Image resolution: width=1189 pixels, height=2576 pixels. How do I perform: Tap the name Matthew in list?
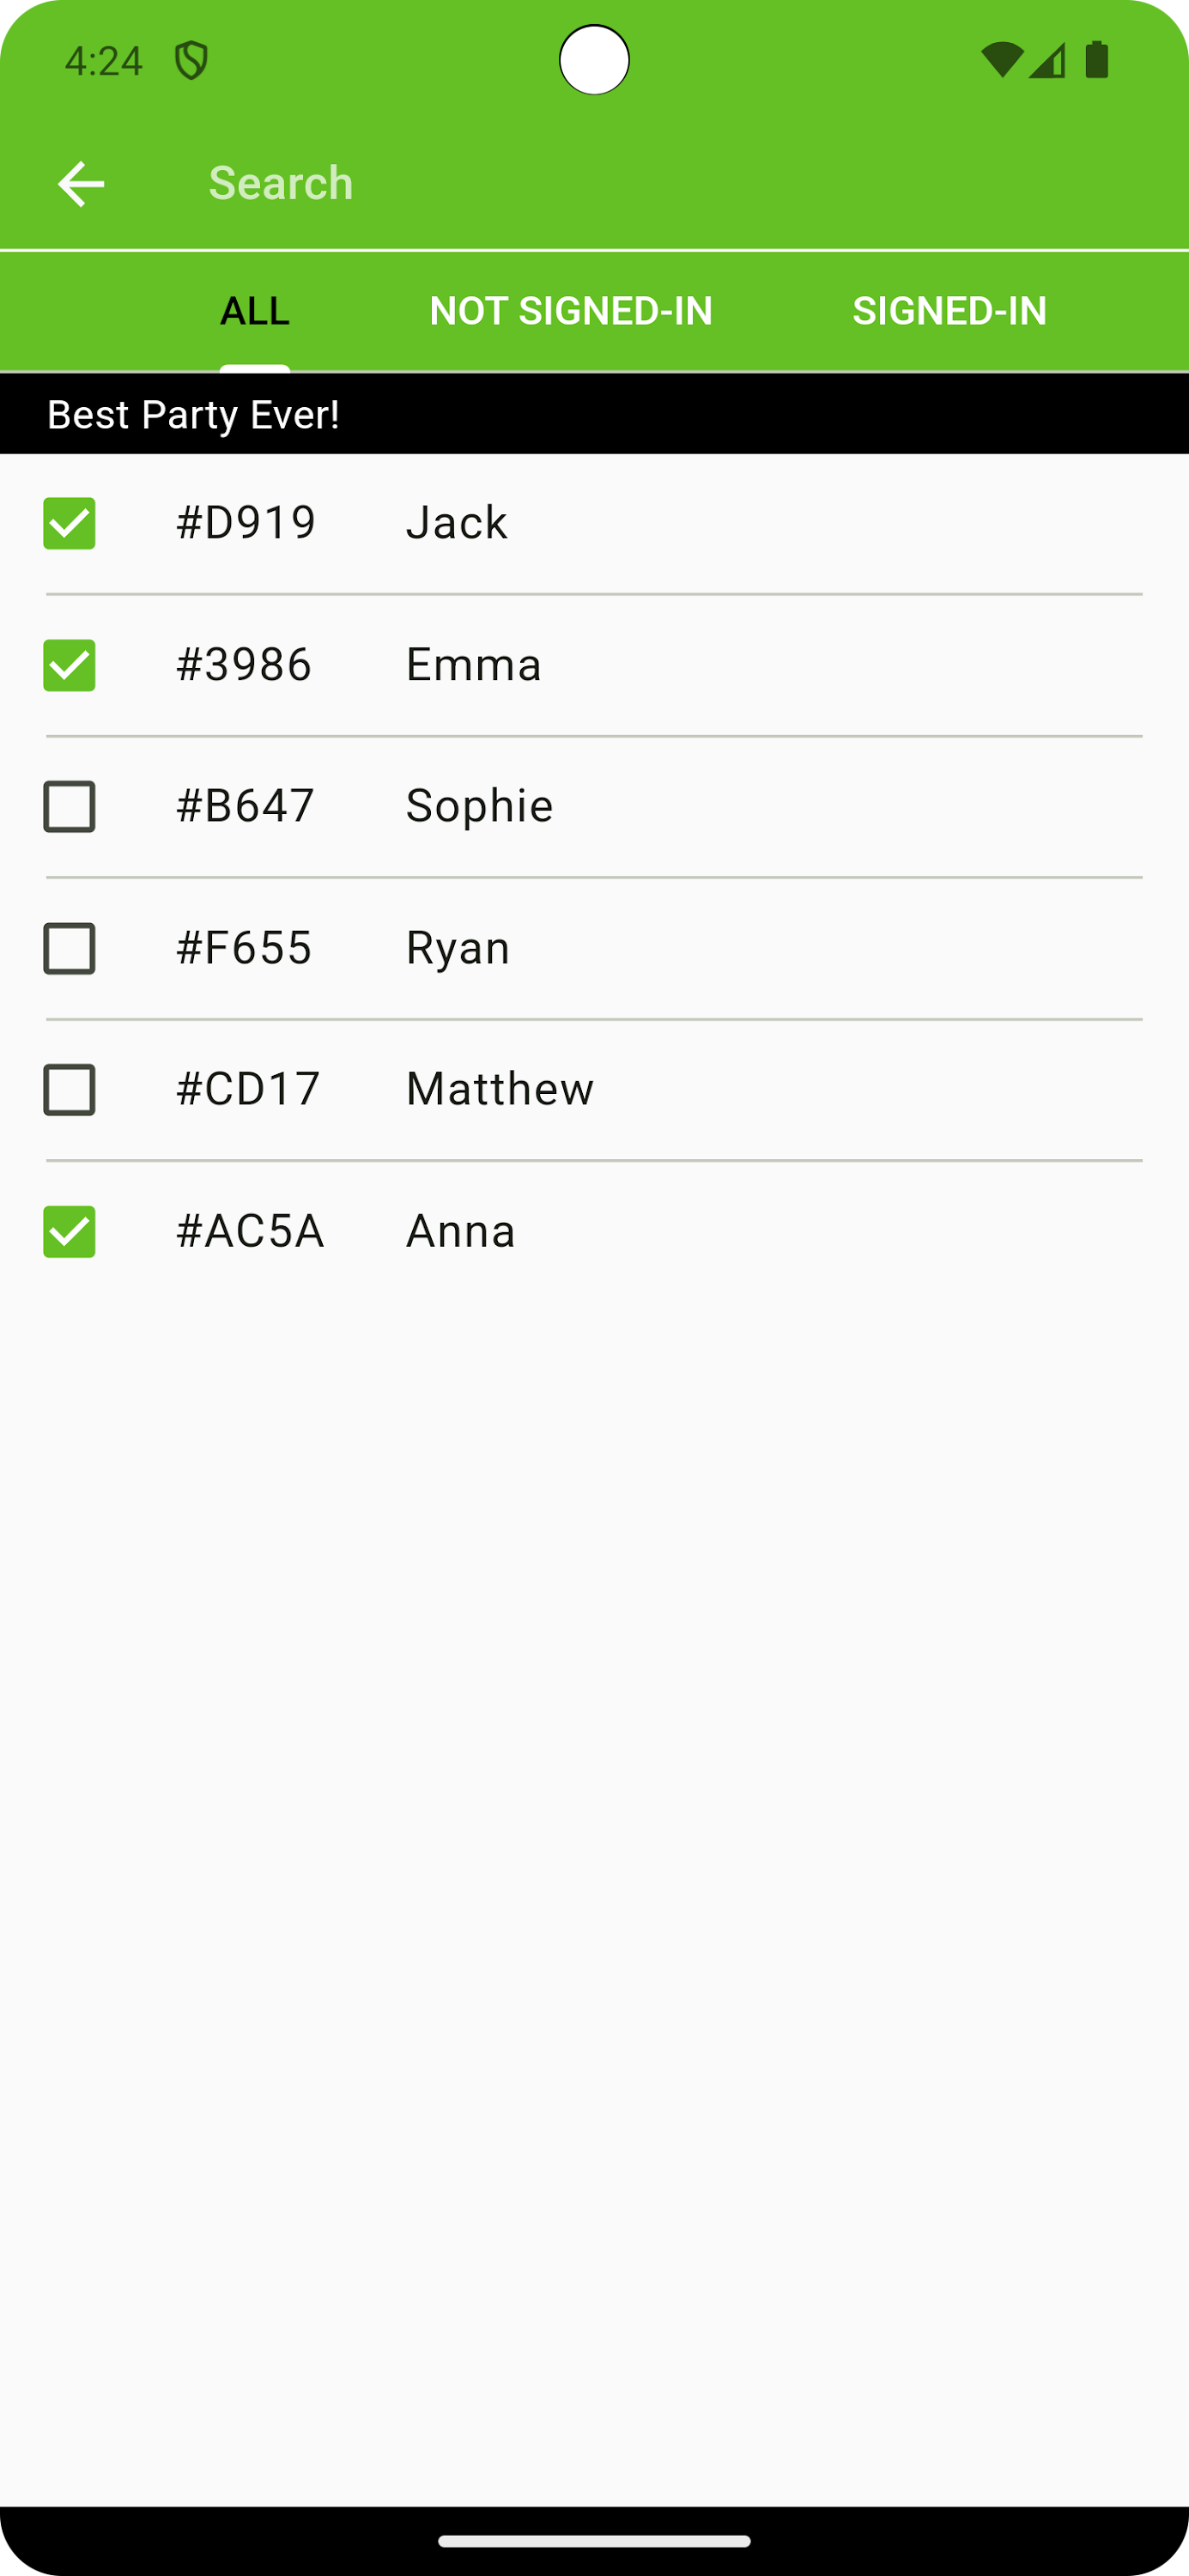(x=500, y=1089)
